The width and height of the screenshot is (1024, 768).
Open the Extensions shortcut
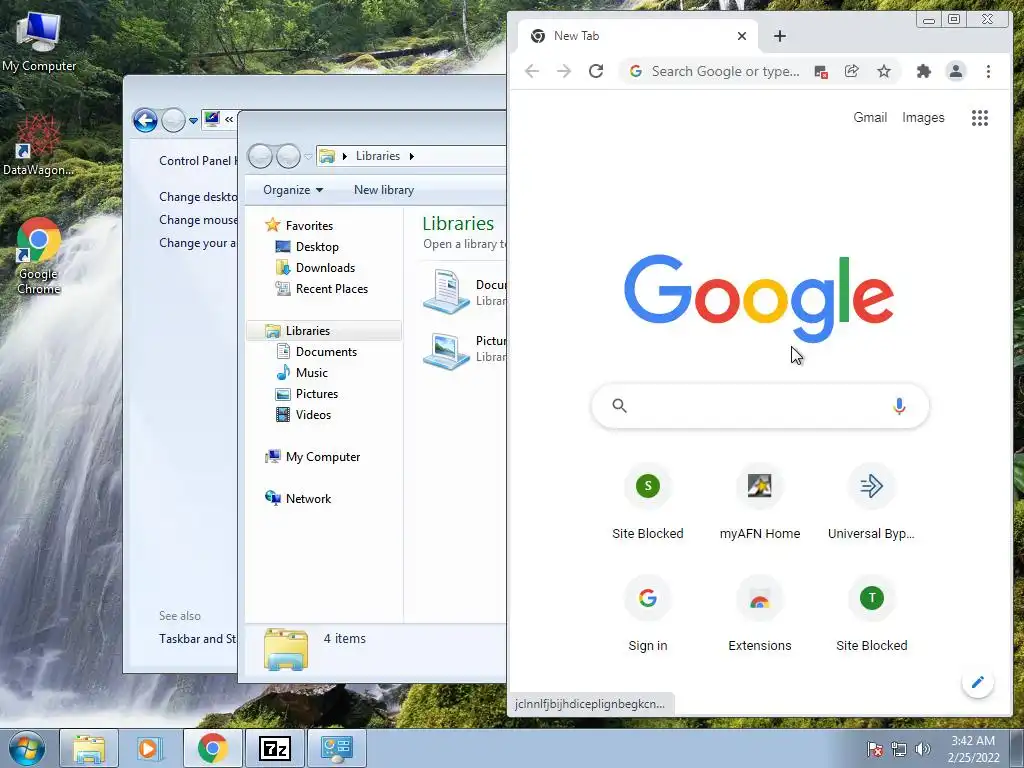coord(760,614)
